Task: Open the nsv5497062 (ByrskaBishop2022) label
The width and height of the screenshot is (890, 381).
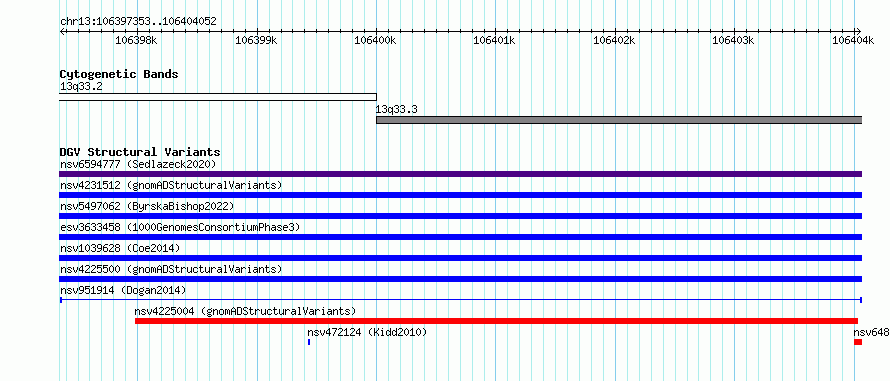Action: click(x=147, y=206)
